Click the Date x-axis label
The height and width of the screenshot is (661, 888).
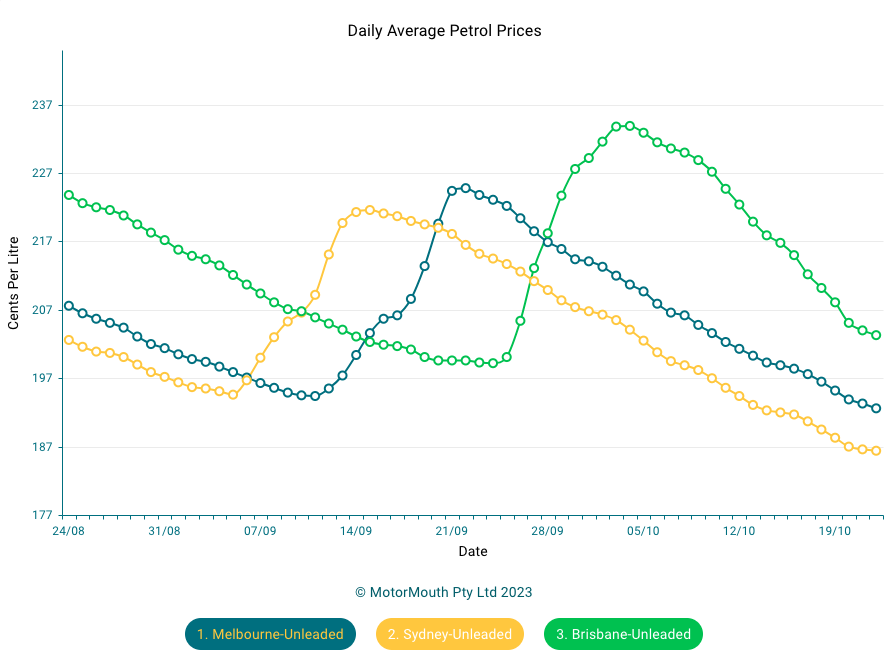[x=473, y=551]
